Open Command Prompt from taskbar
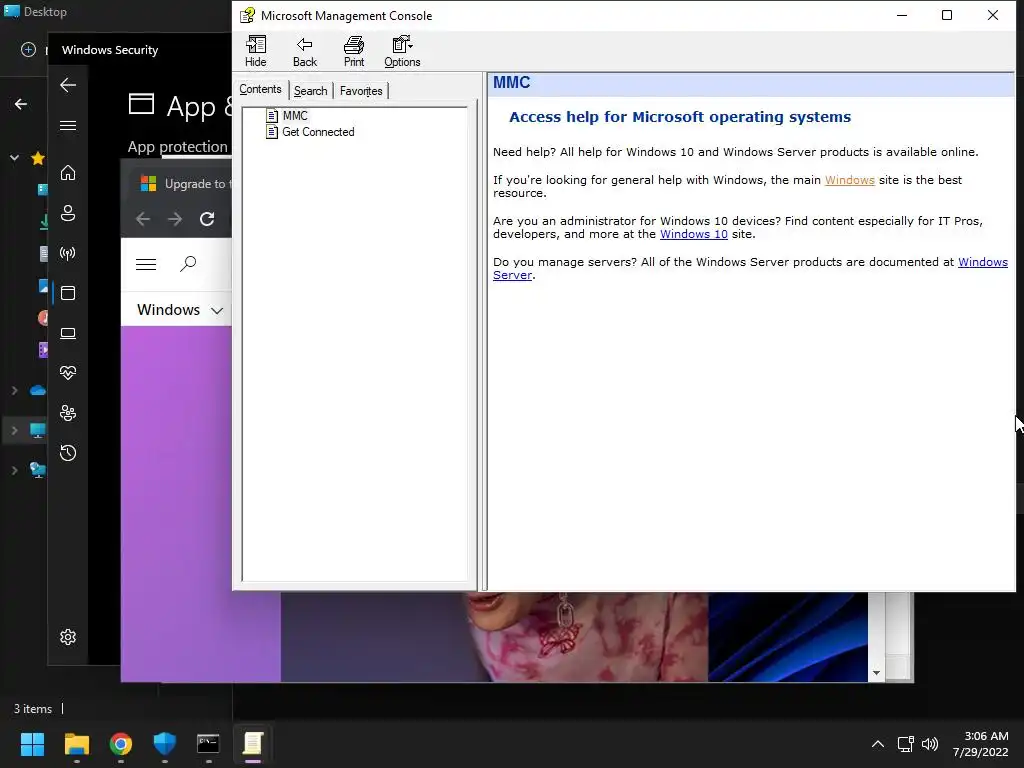This screenshot has height=768, width=1024. 208,744
